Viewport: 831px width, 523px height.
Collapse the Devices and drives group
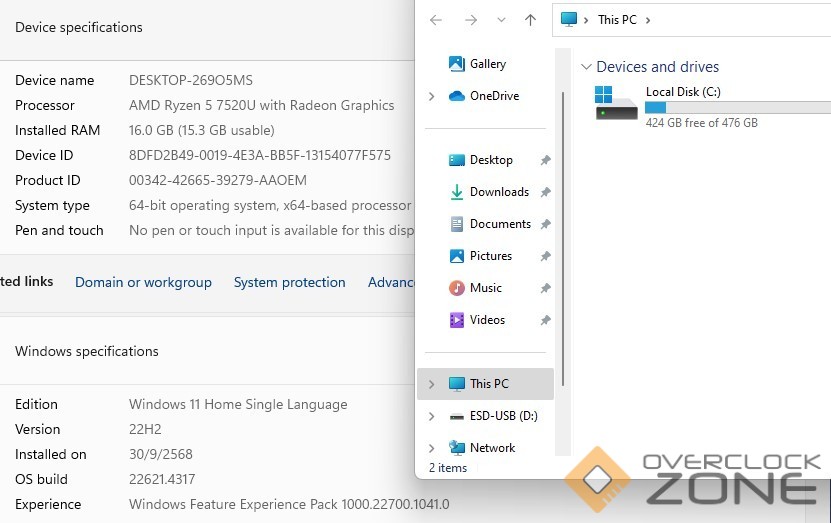coord(586,67)
